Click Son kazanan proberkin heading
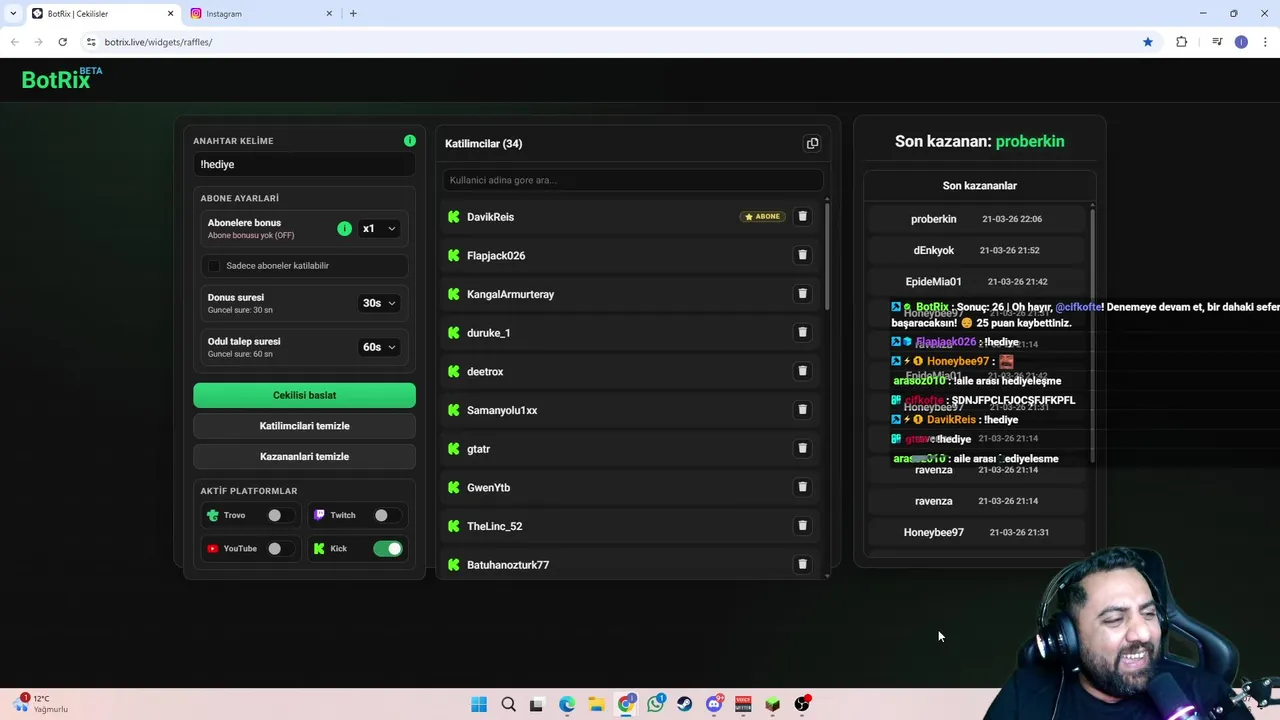The image size is (1280, 720). [x=979, y=141]
